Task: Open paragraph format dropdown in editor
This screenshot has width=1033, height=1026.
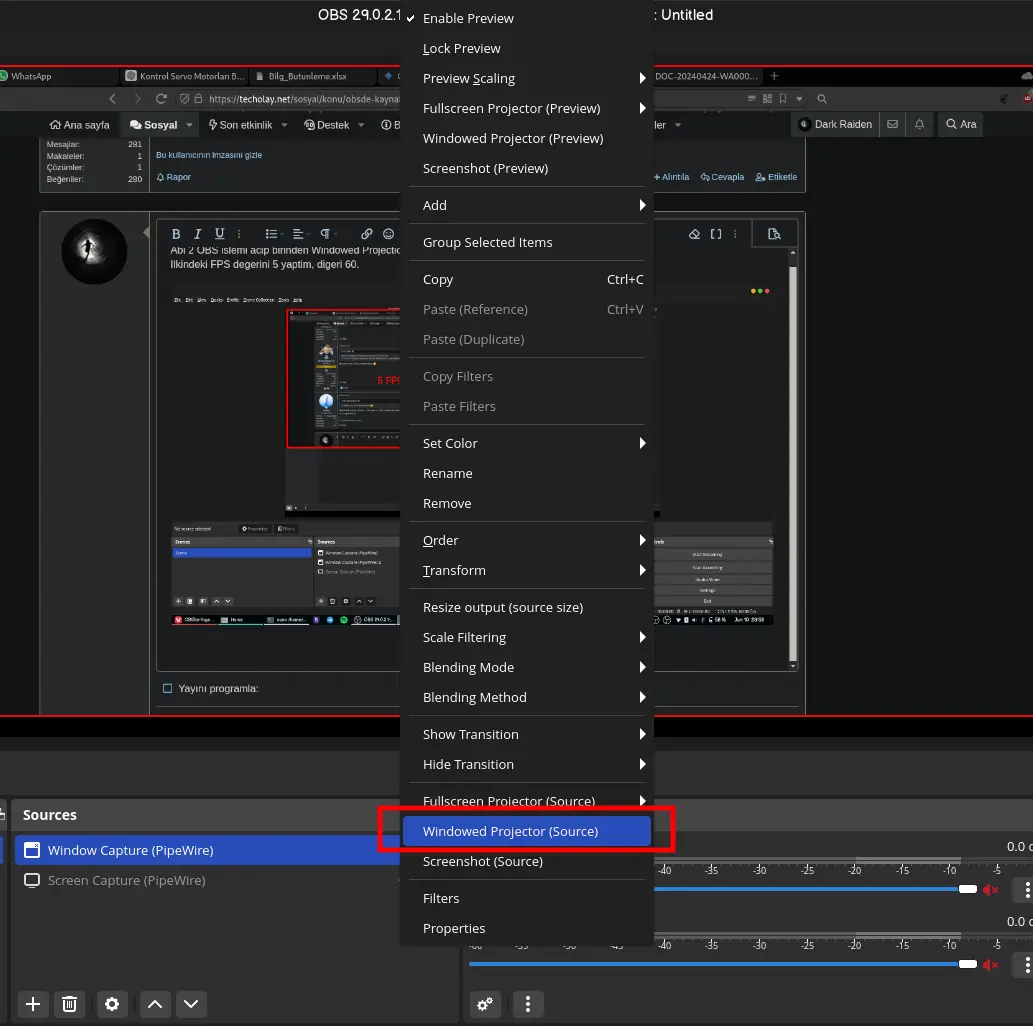Action: [326, 234]
